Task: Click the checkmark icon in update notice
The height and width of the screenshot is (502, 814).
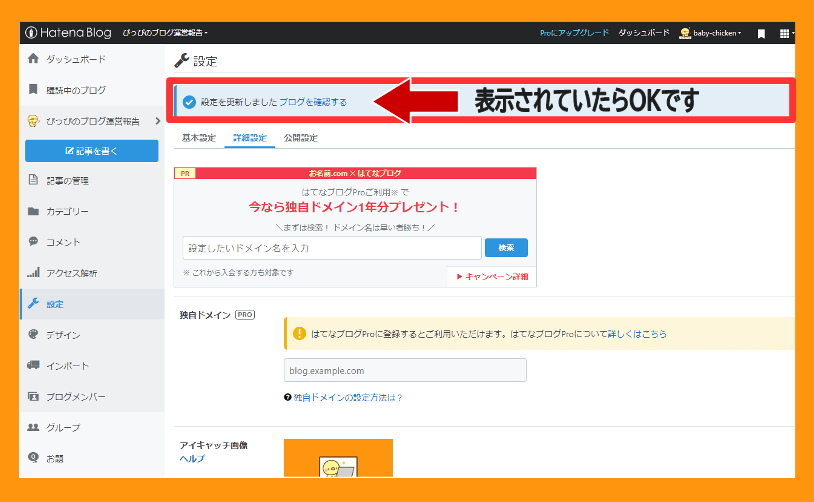Action: [189, 102]
